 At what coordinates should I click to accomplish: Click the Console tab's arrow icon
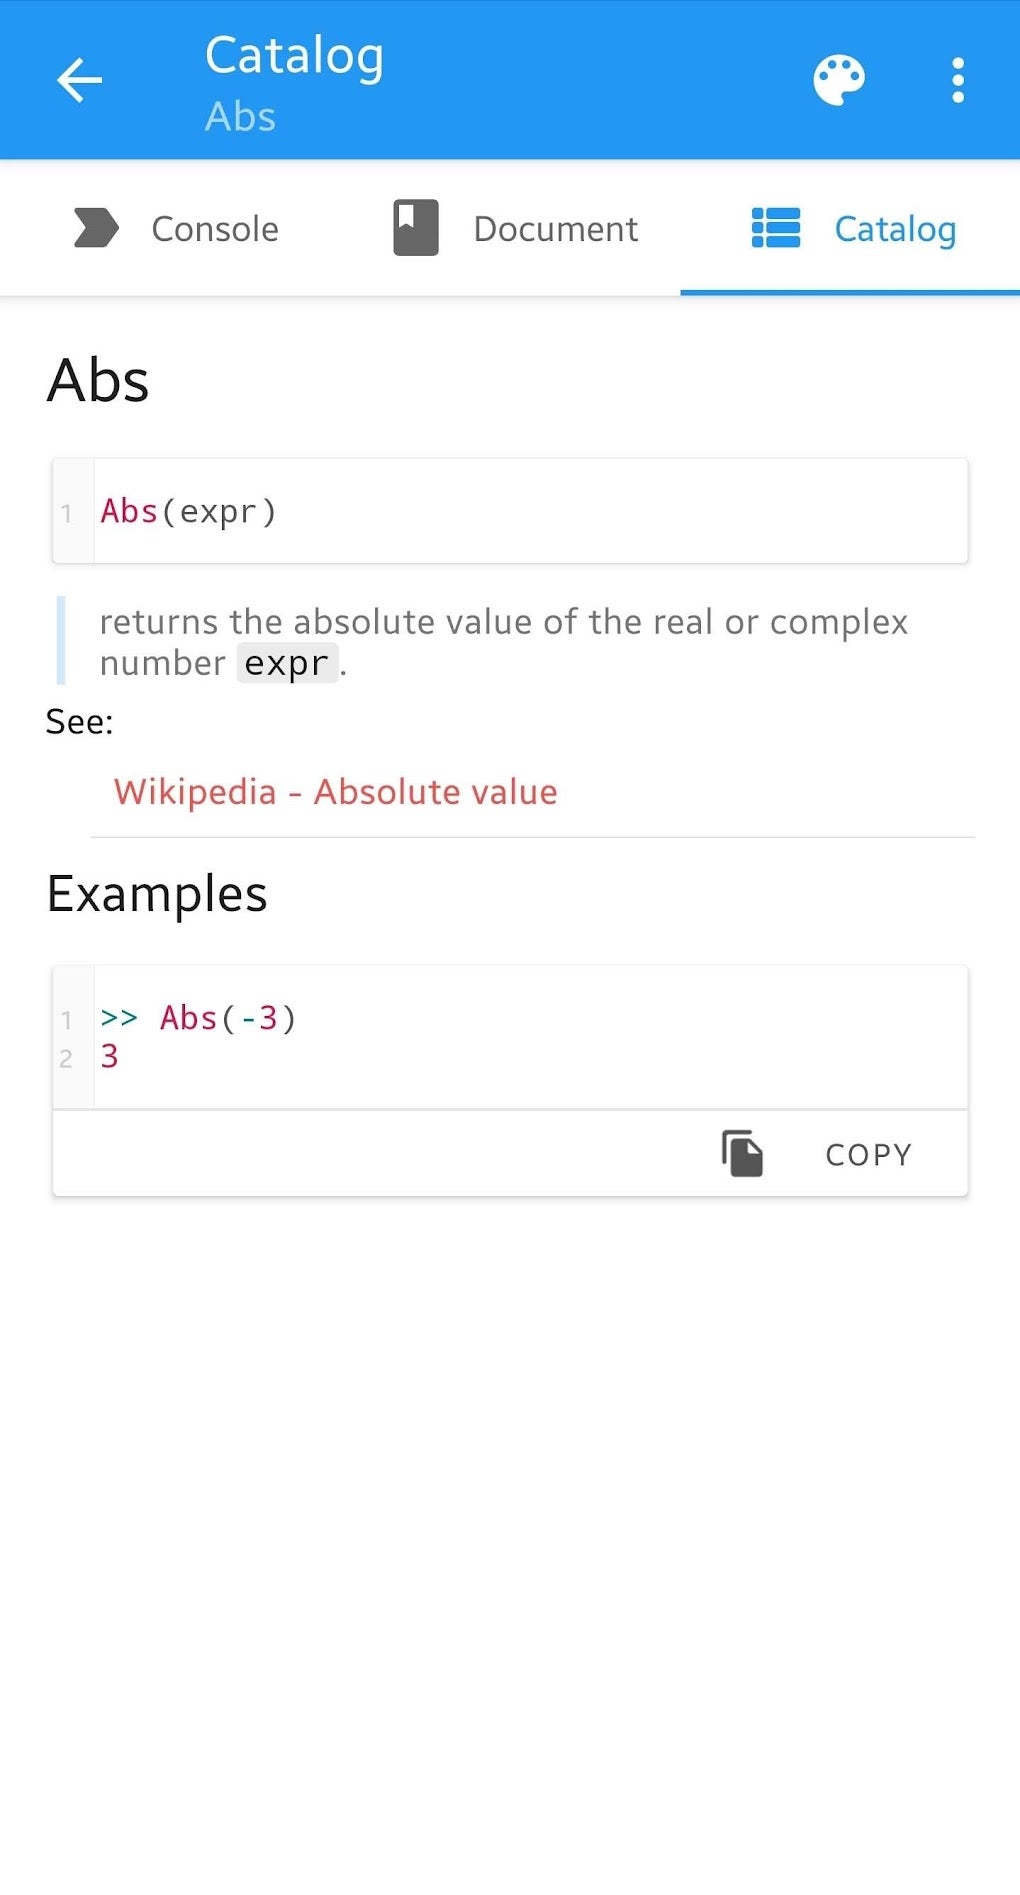coord(96,228)
